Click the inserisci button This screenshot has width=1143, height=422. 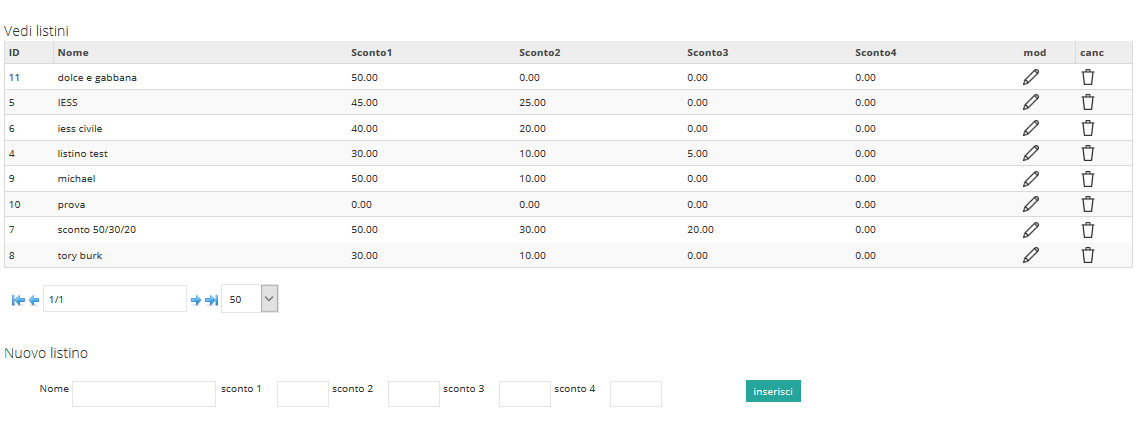[x=773, y=391]
